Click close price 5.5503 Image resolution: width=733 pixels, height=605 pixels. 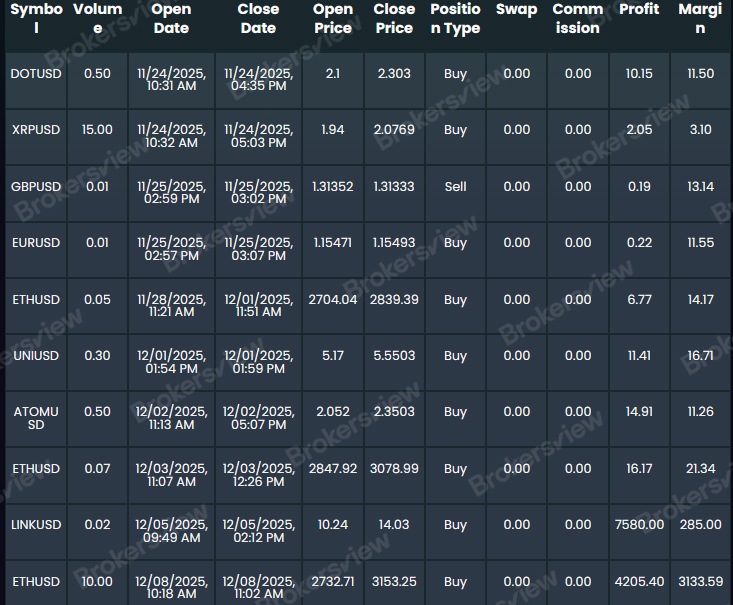[394, 356]
